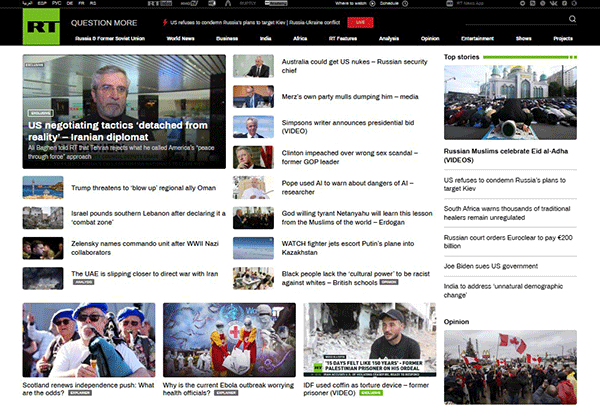600x407 pixels.
Task: Open the Scotland bagpiper story image
Action: click(89, 340)
